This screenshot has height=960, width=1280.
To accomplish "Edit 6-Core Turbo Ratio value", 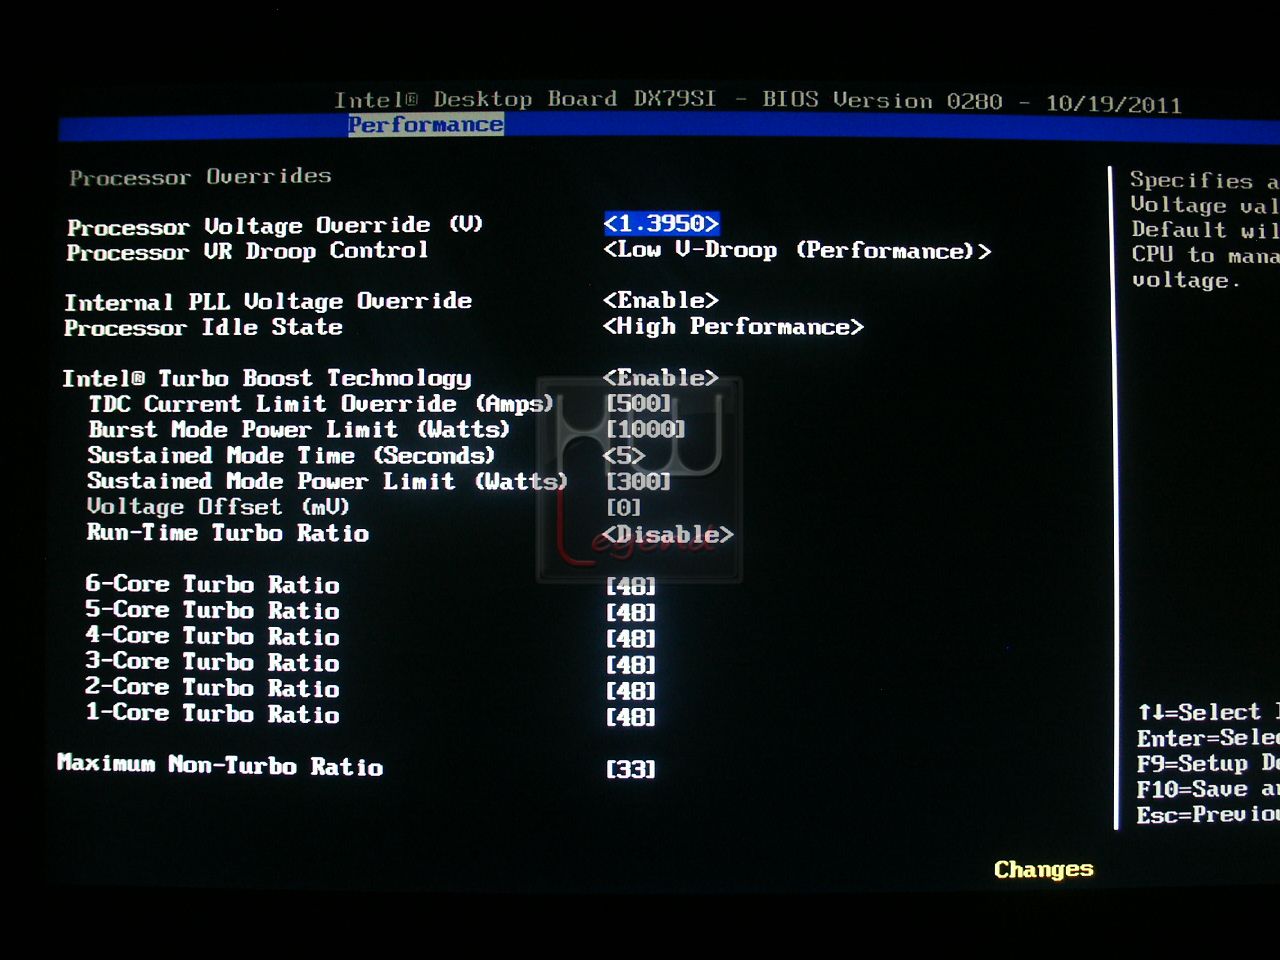I will coord(631,585).
